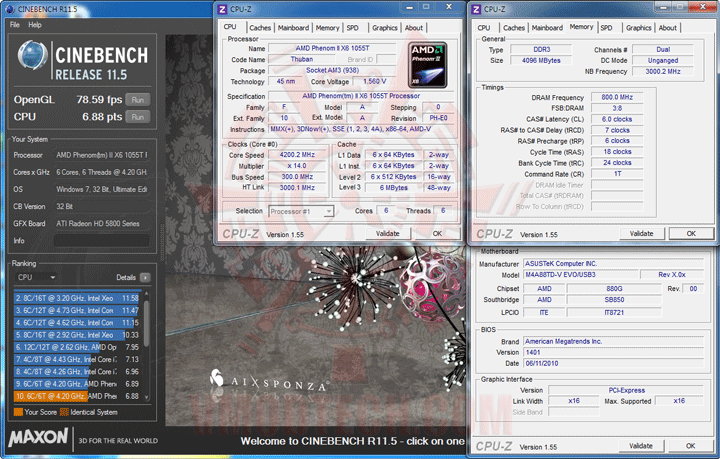
Task: Click the CPU-Z Z icon of Memory window
Action: click(476, 9)
